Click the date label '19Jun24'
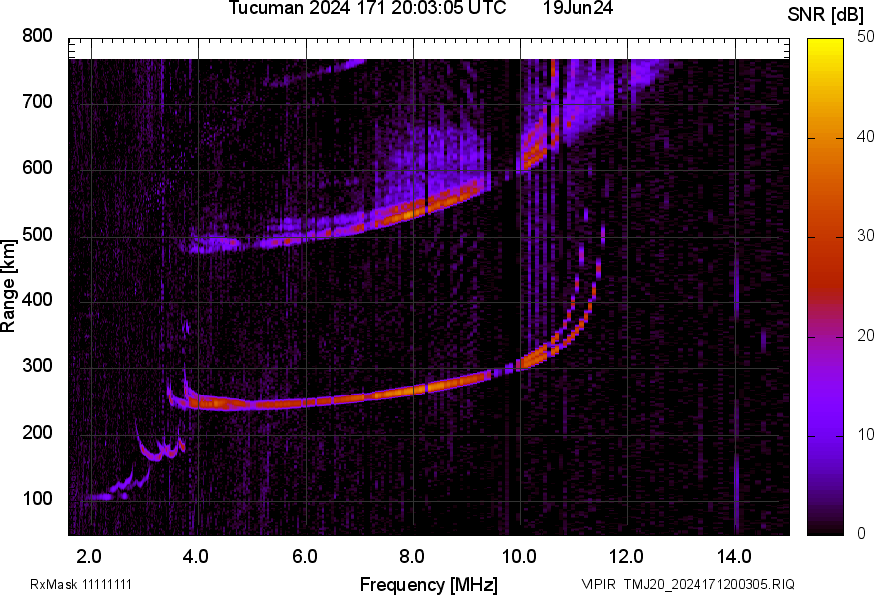 click(578, 8)
